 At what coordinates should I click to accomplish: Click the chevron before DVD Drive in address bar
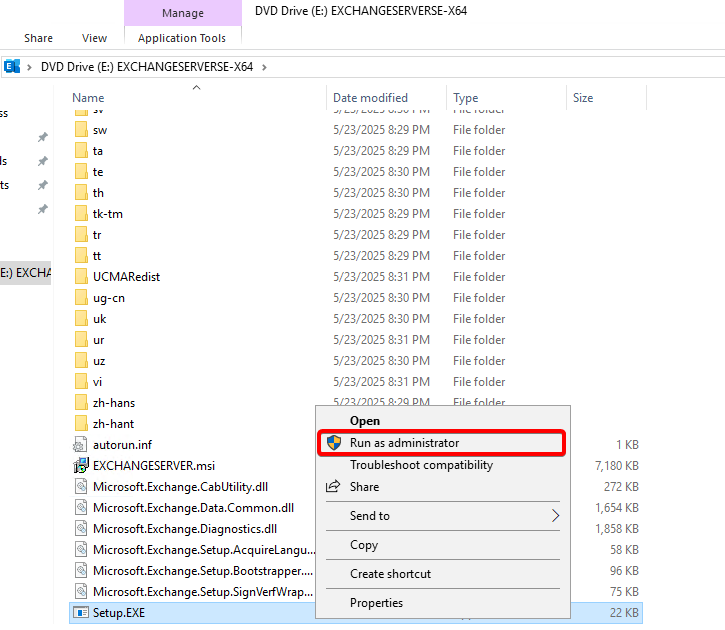[x=30, y=67]
